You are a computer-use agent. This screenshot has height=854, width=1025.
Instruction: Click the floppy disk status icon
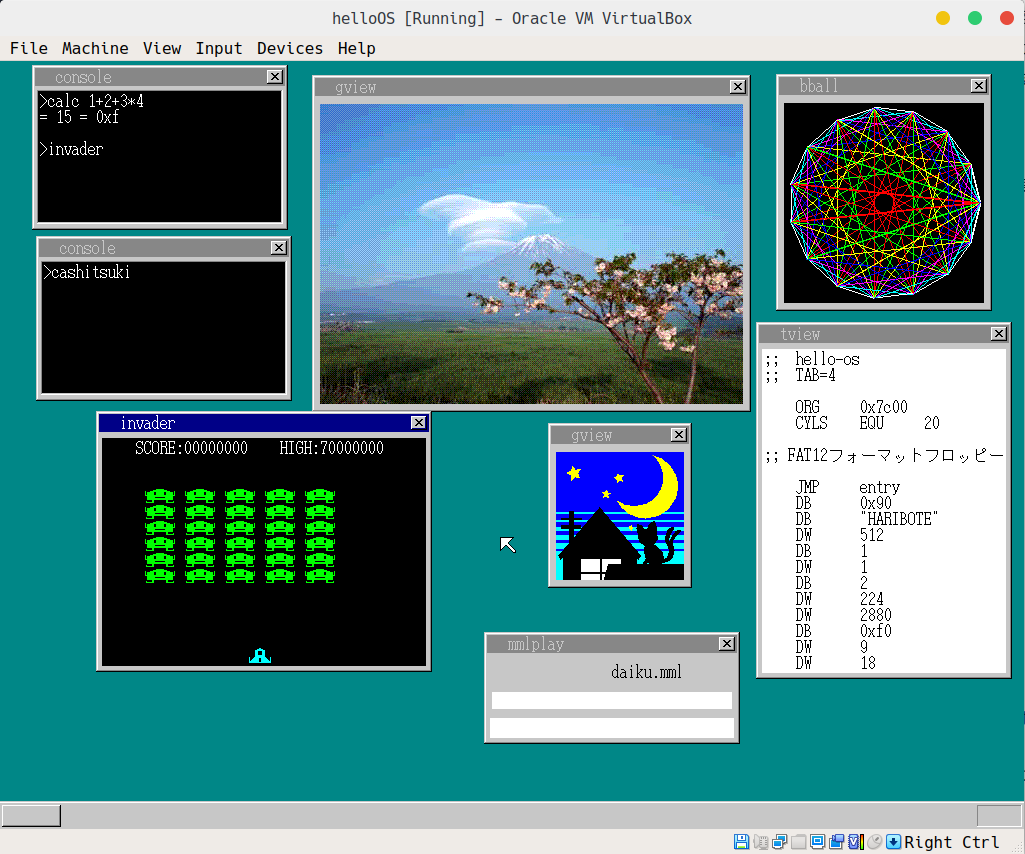coord(741,842)
